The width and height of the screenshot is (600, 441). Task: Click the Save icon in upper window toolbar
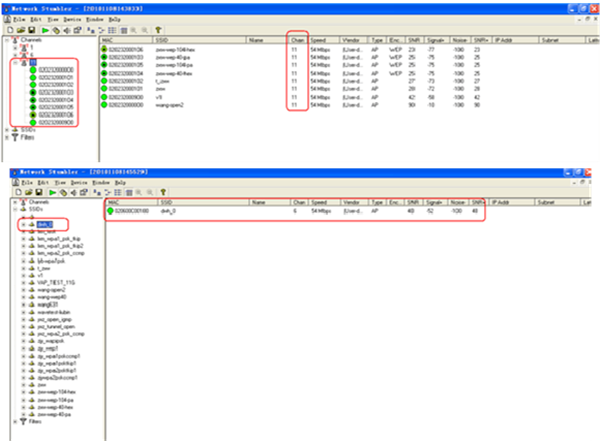31,31
